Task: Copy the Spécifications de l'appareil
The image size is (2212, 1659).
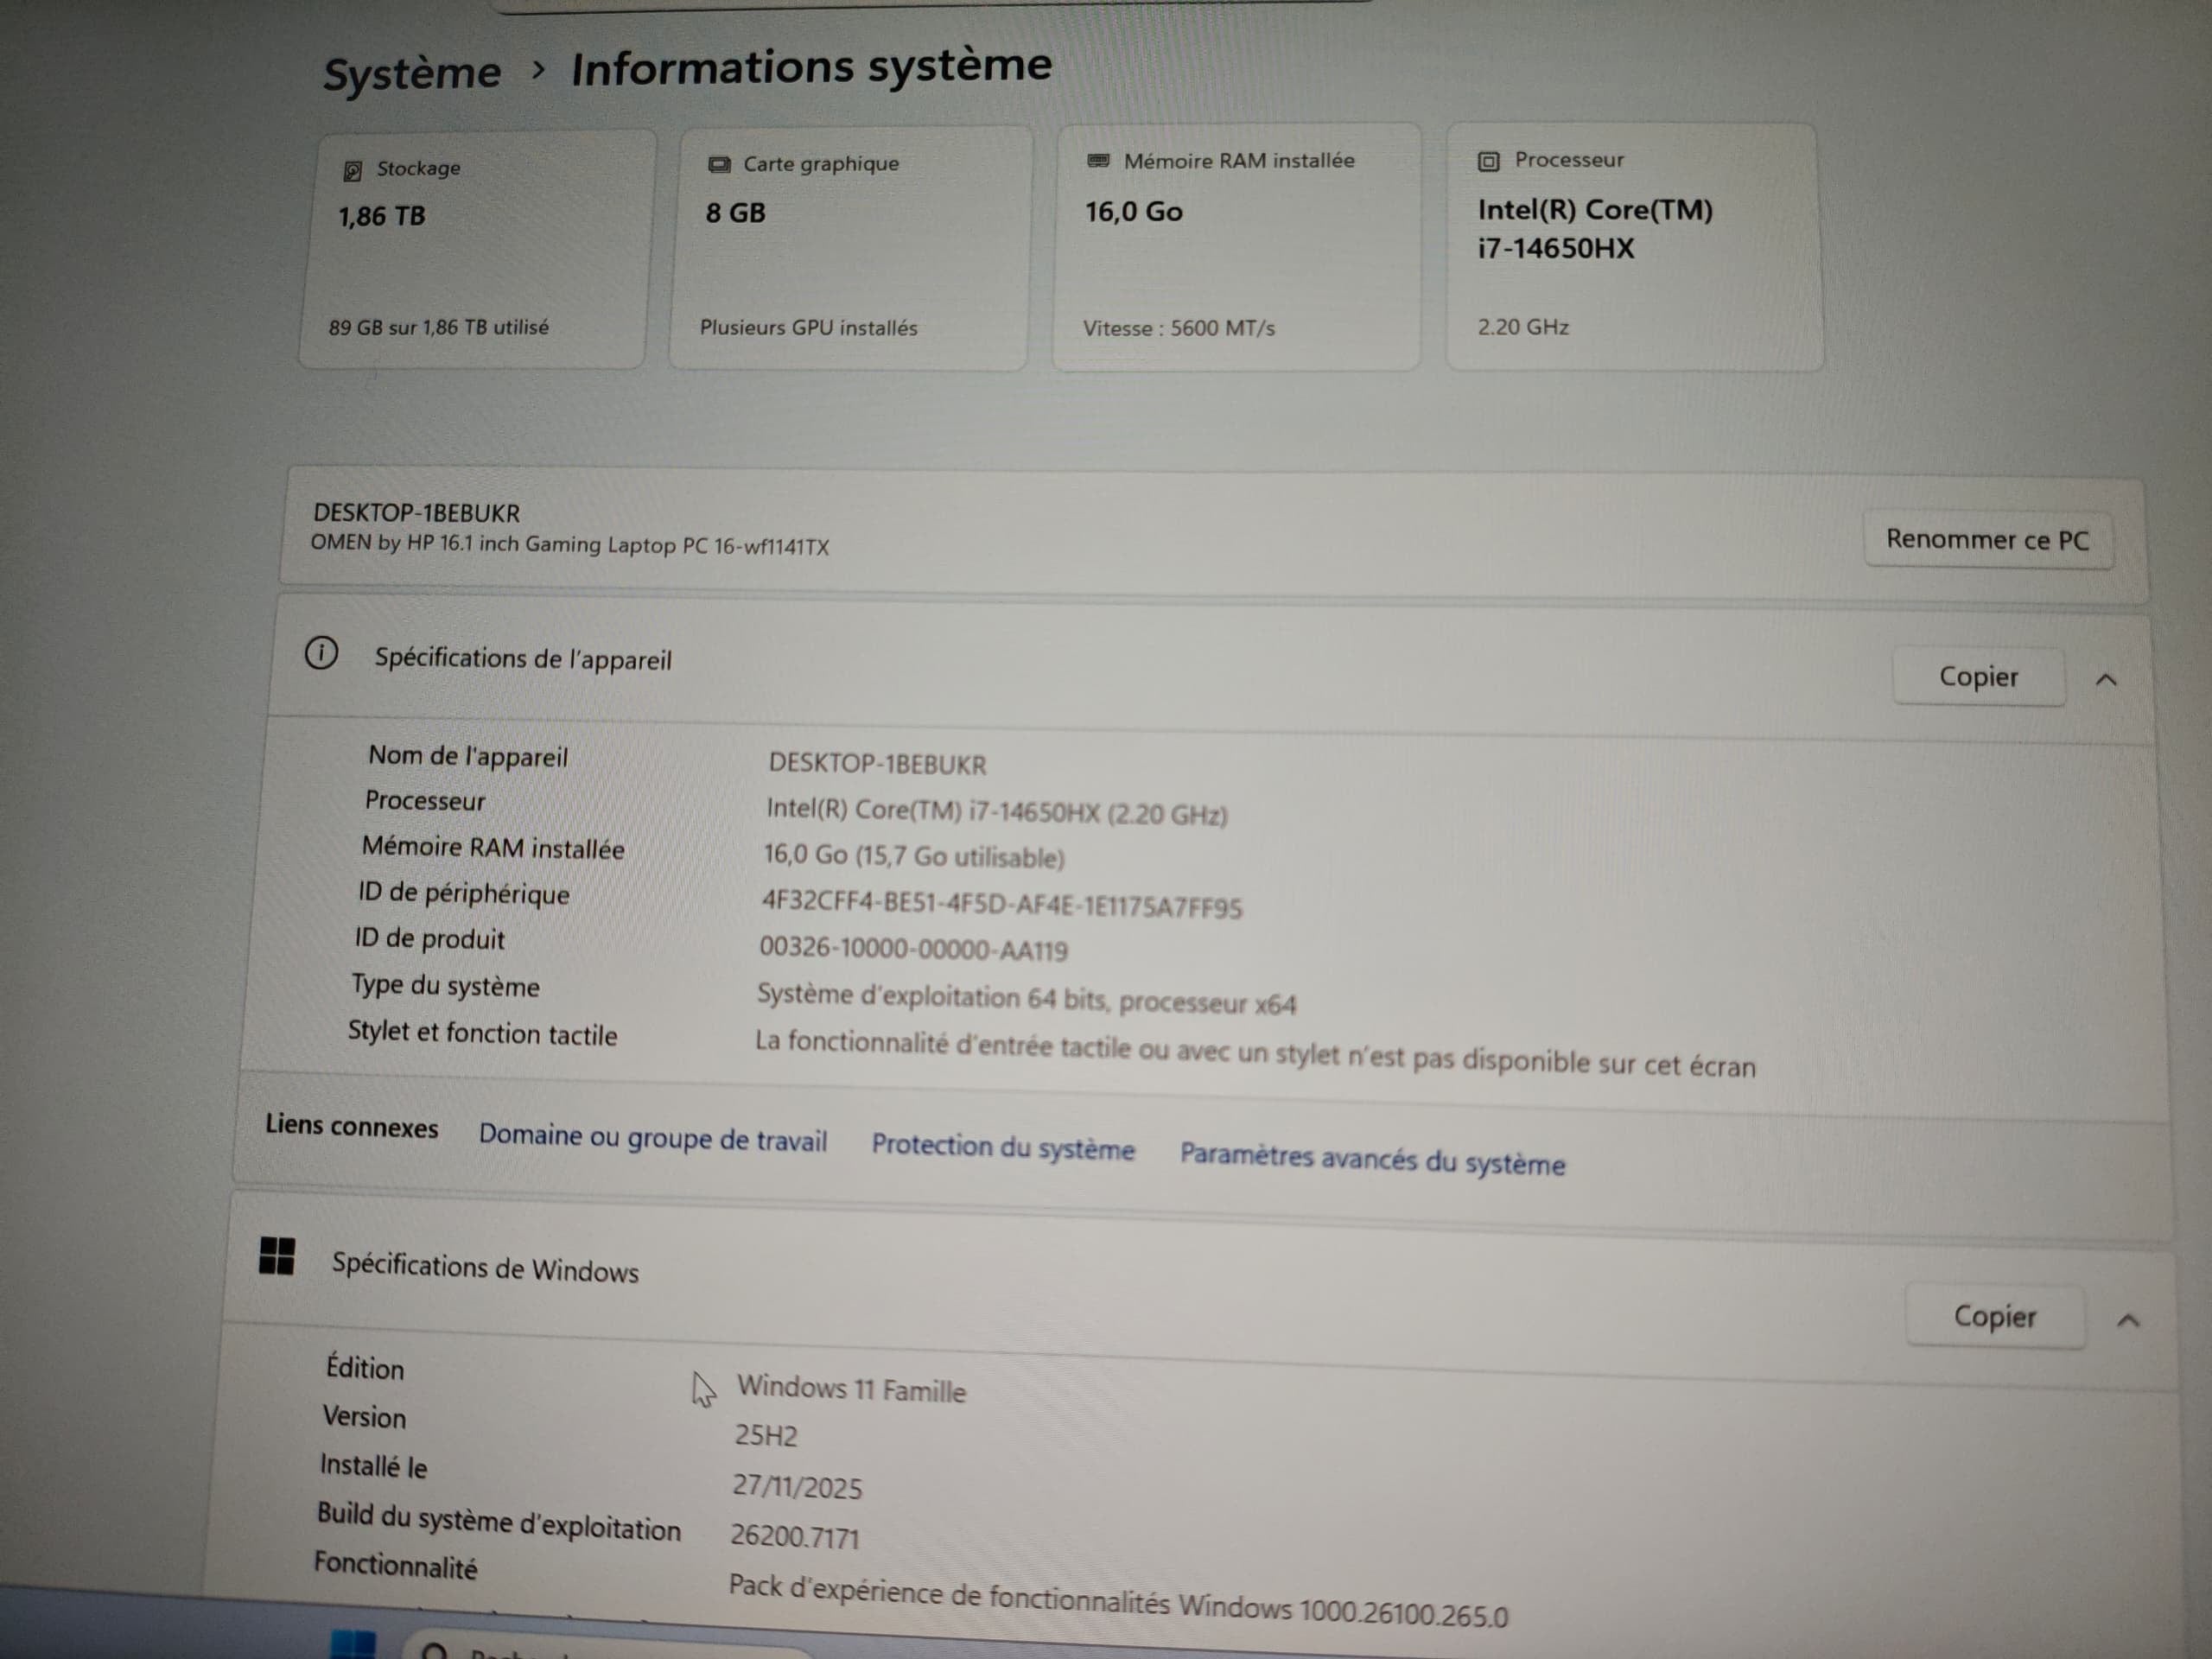Action: coord(1978,677)
